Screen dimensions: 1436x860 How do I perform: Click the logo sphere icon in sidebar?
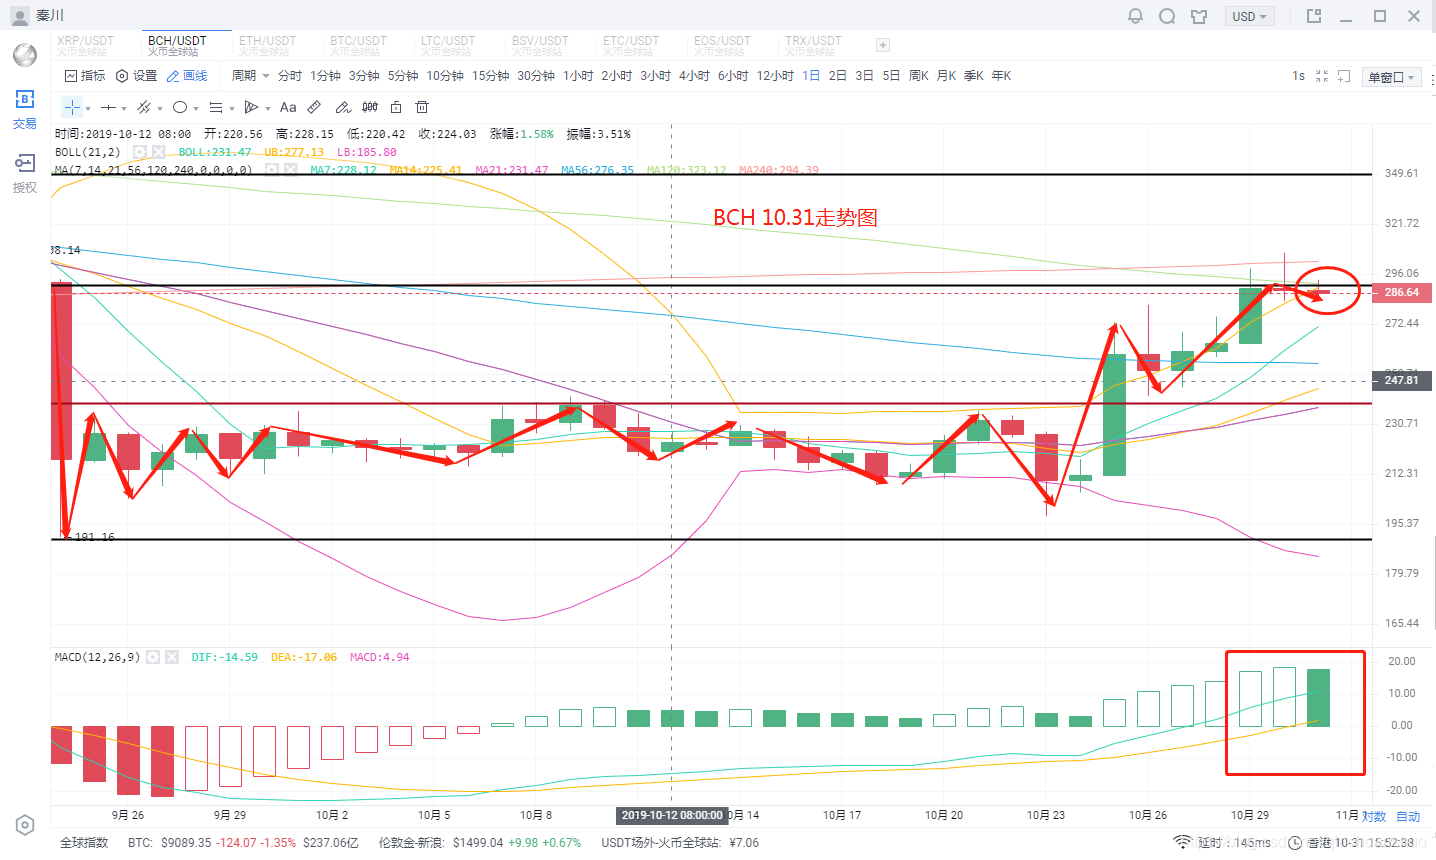[x=25, y=54]
